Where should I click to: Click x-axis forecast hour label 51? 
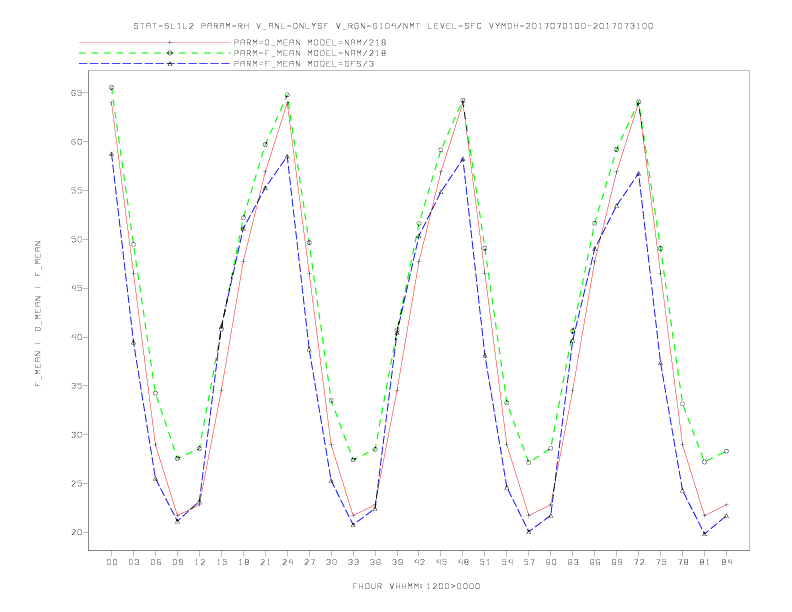485,562
